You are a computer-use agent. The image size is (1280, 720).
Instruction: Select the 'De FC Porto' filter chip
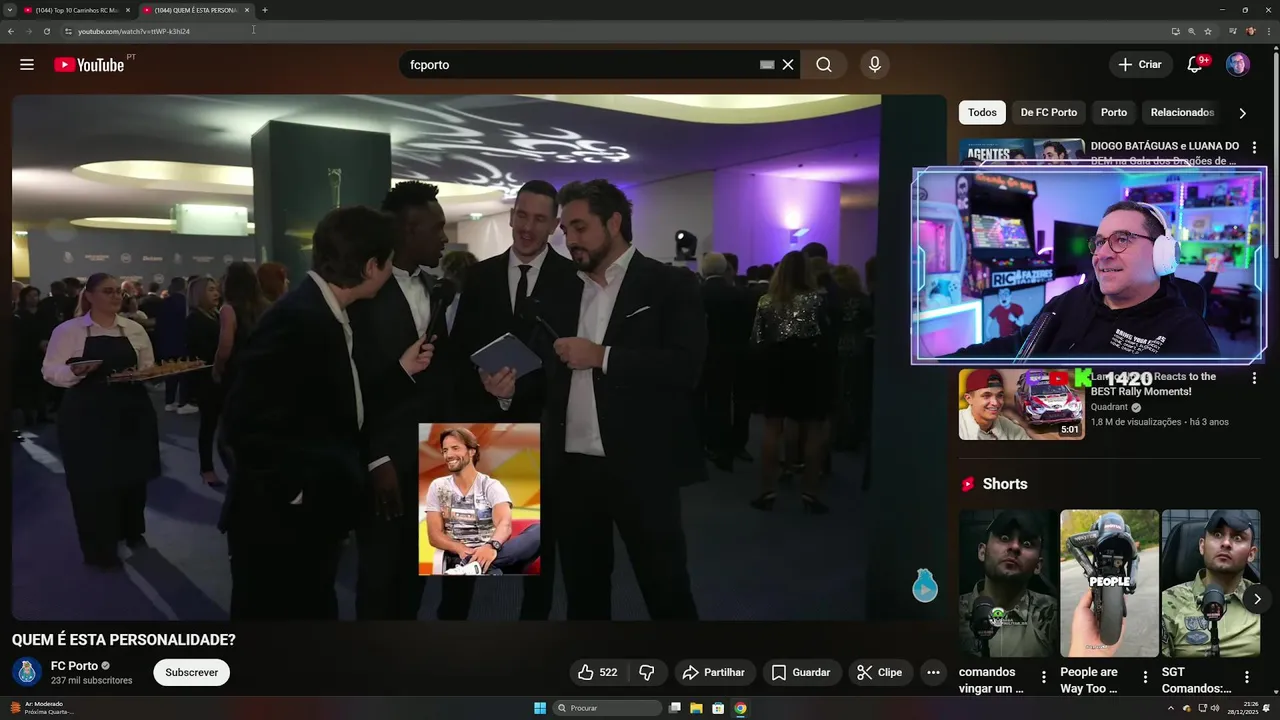[1048, 112]
